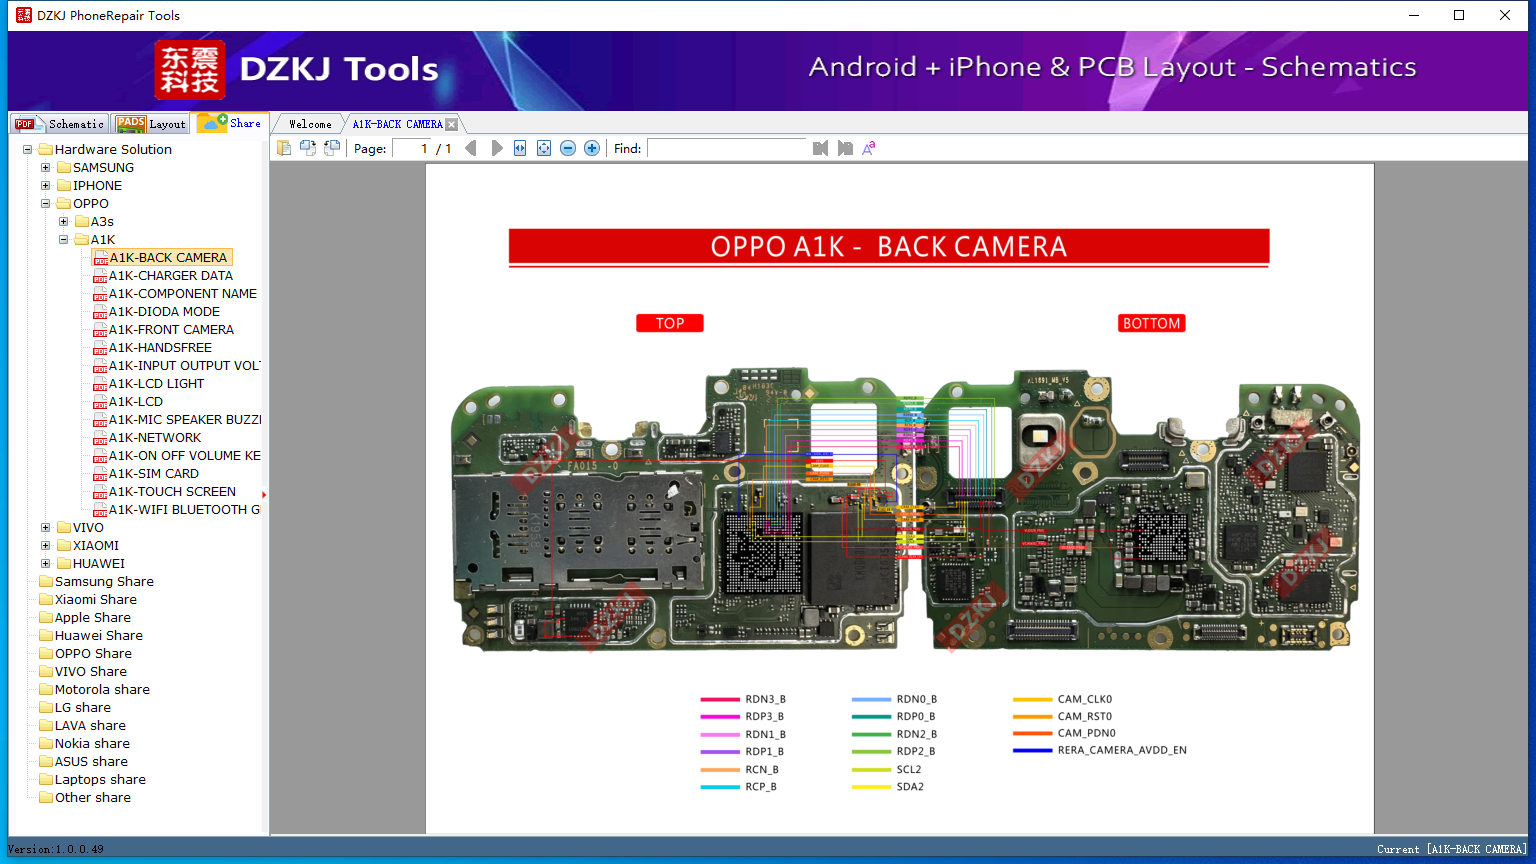The image size is (1536, 864).
Task: Click the BOTTOM label on the schematic
Action: pos(1152,323)
